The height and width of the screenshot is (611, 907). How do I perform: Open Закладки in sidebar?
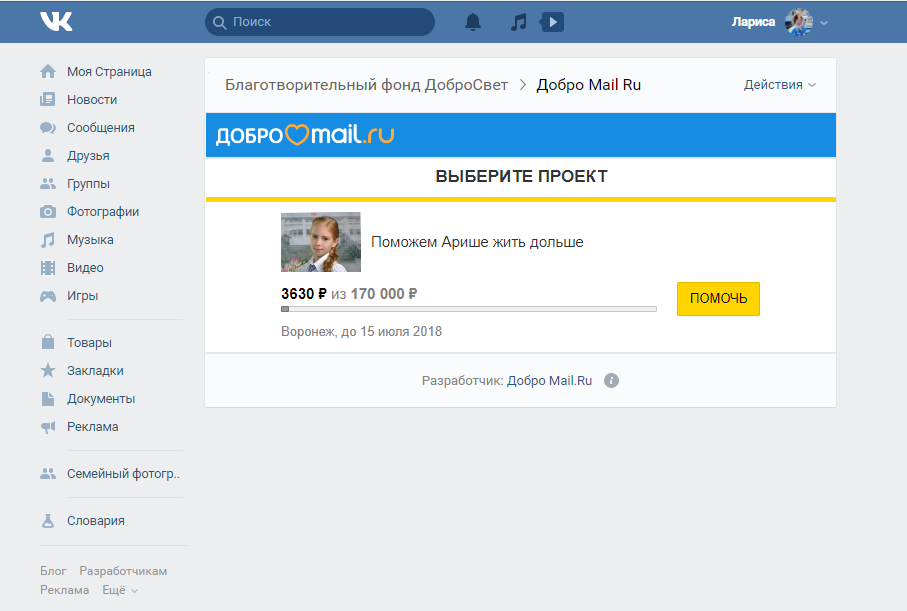tap(95, 370)
